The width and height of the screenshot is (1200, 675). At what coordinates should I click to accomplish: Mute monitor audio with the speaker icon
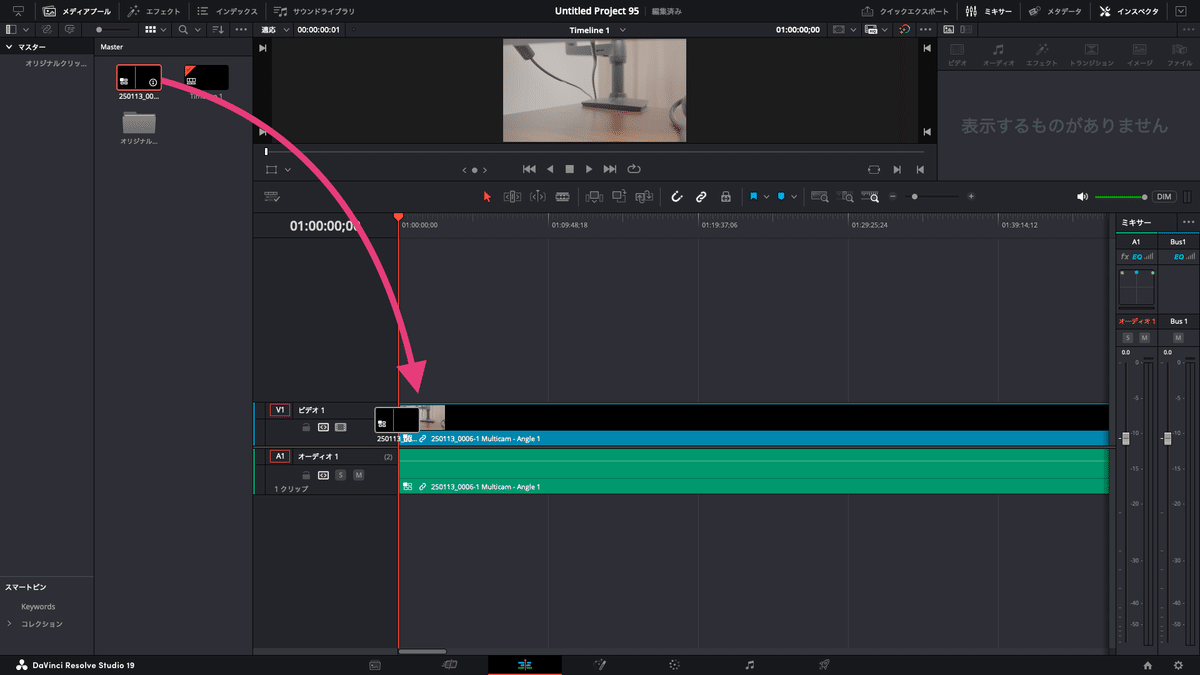[1082, 197]
